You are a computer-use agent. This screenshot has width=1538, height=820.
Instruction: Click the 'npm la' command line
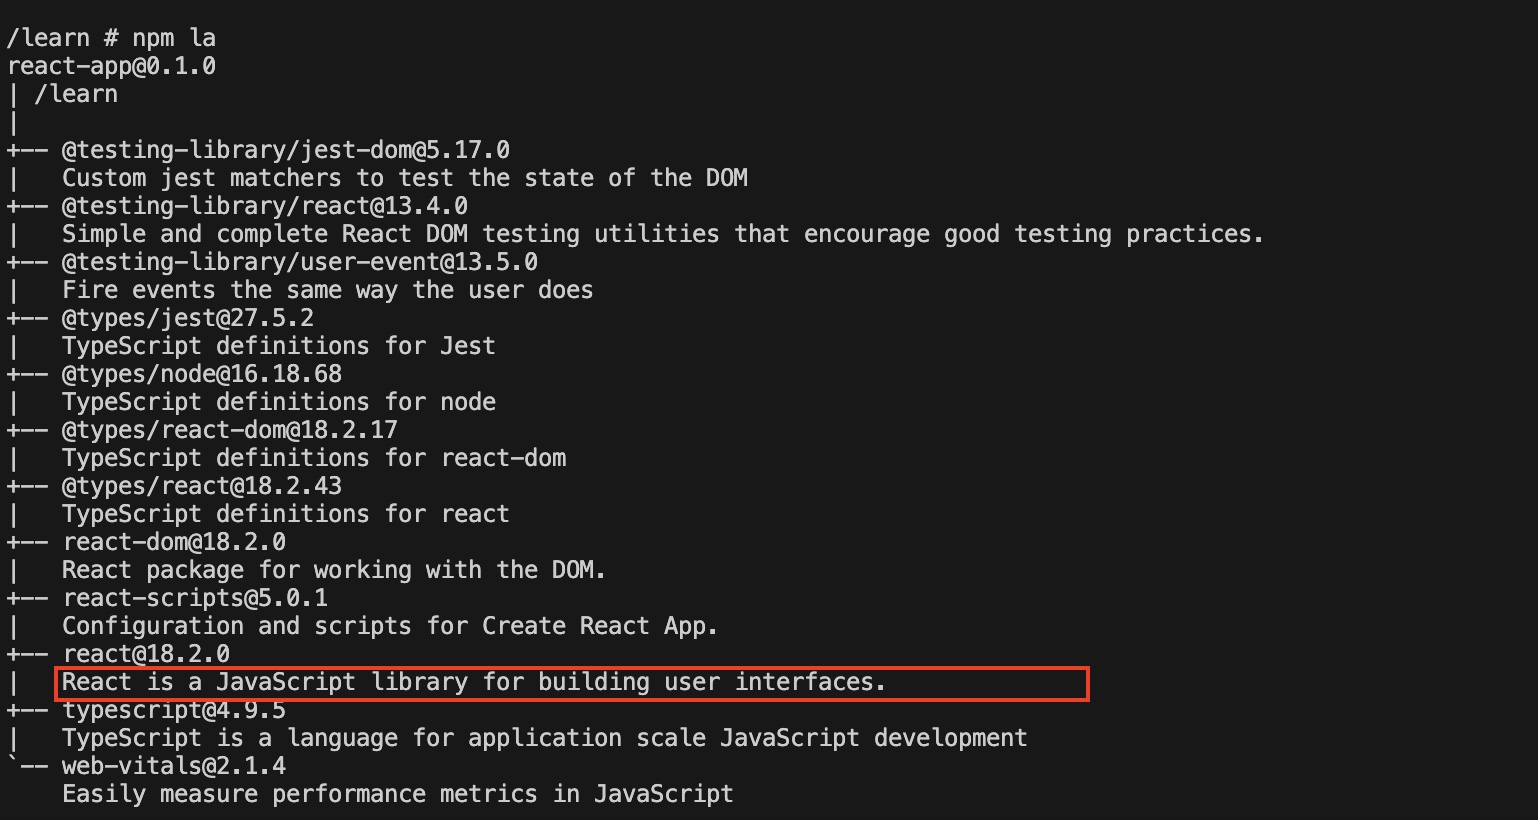(x=111, y=38)
